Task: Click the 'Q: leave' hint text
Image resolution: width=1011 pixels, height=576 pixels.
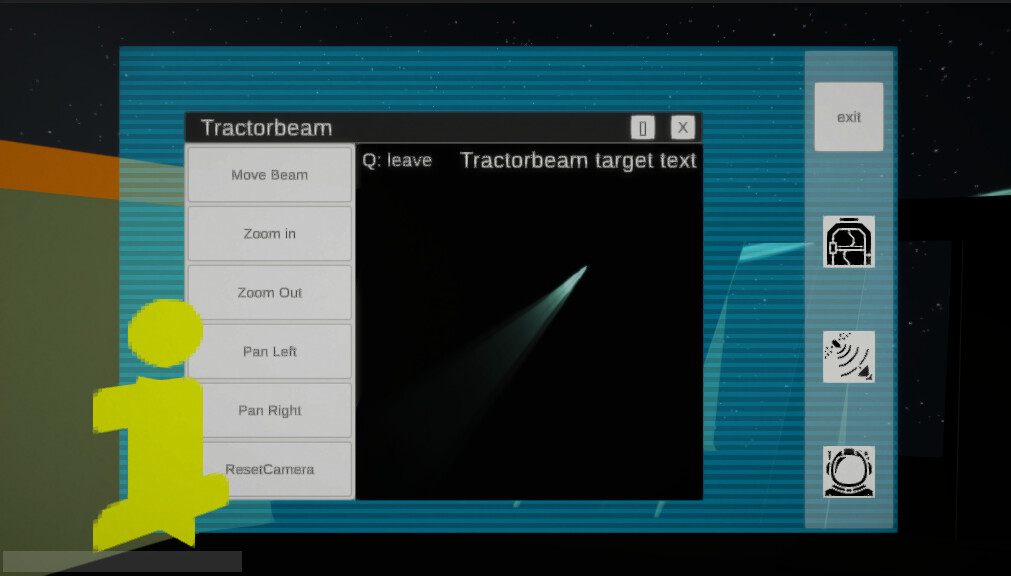Action: pos(397,160)
